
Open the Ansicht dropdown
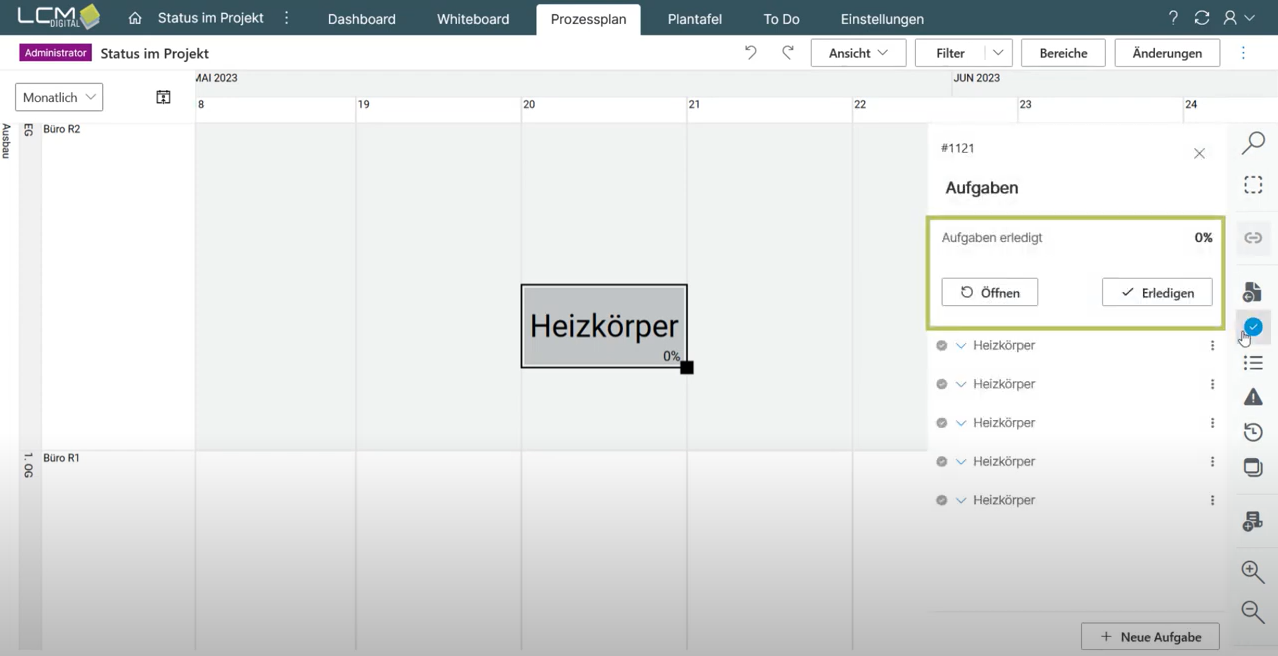tap(857, 53)
